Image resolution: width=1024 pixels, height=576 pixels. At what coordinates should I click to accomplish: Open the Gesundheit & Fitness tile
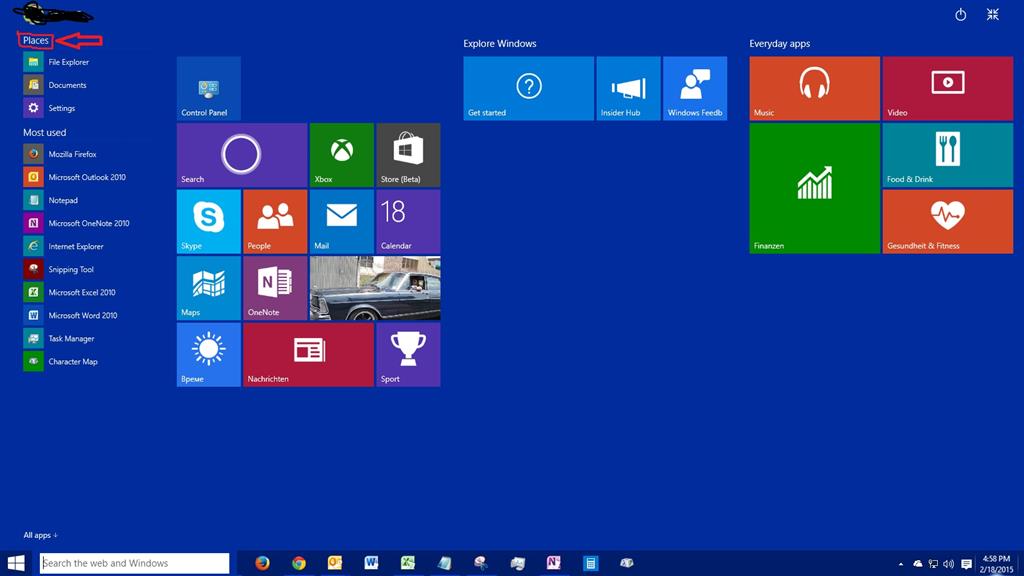[x=948, y=222]
